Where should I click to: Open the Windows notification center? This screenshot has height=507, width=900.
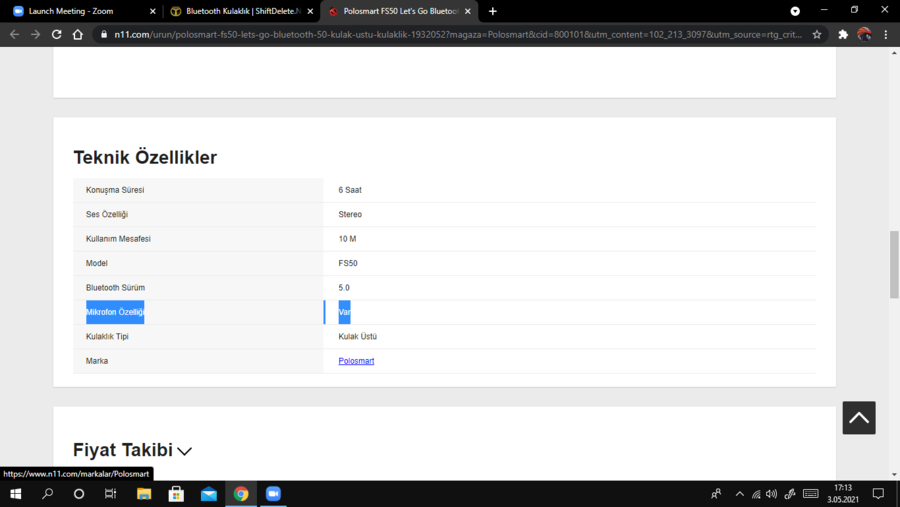[x=878, y=494]
